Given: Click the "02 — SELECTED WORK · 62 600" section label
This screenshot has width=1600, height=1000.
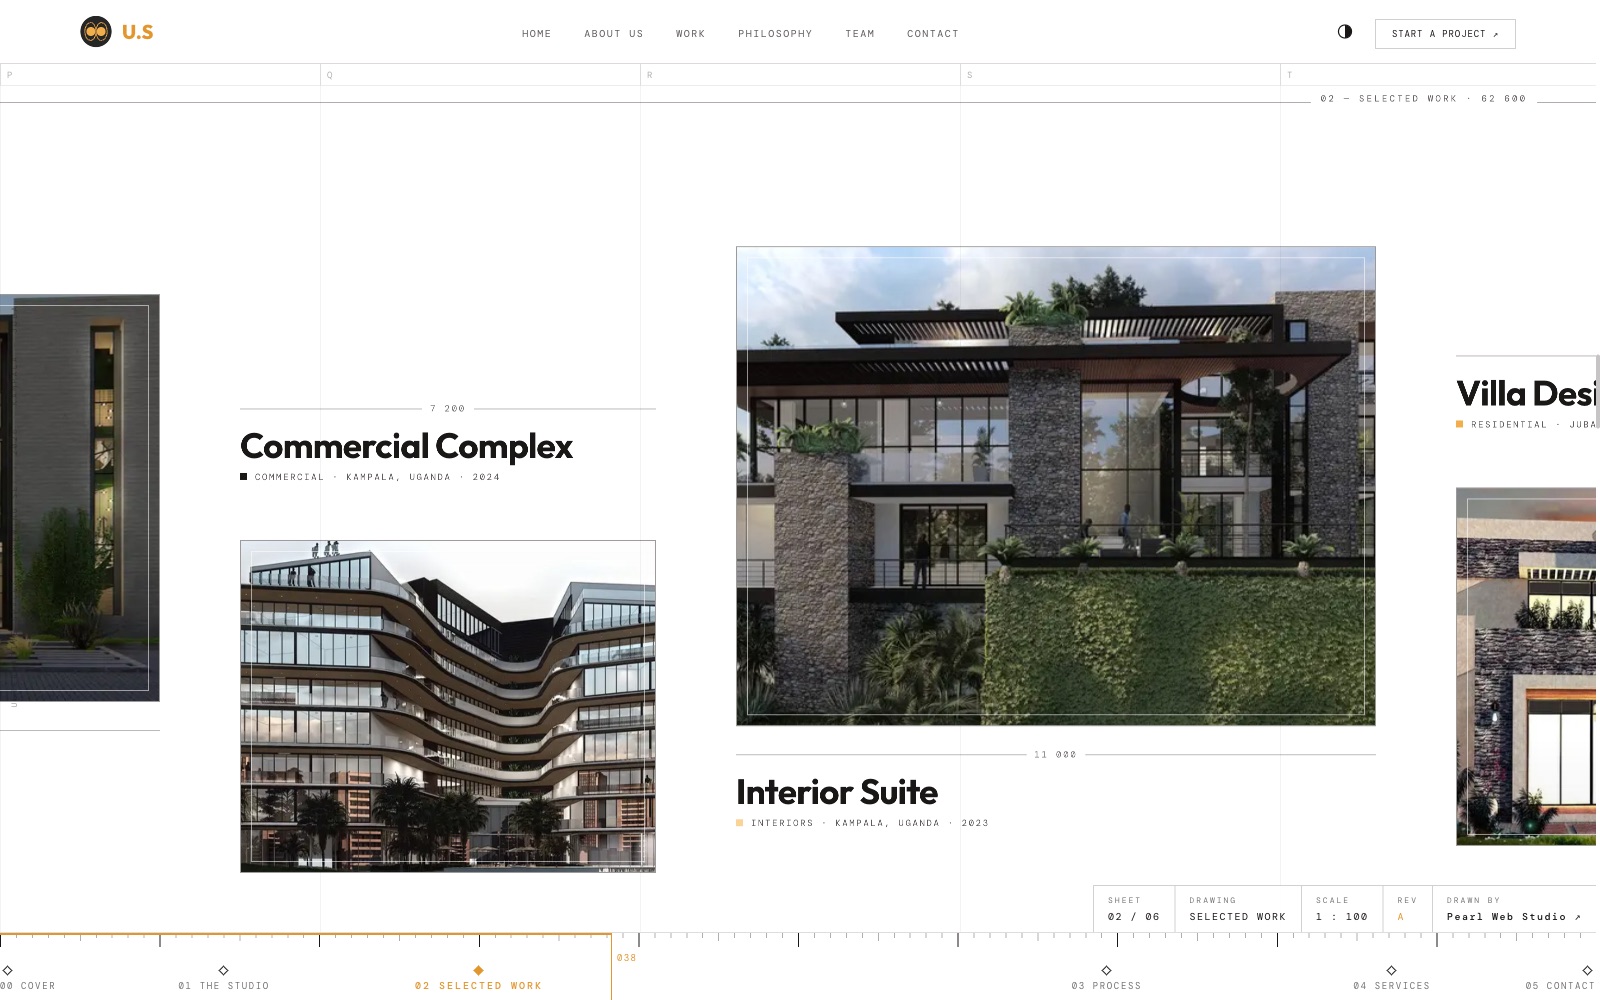Looking at the screenshot, I should 1423,99.
